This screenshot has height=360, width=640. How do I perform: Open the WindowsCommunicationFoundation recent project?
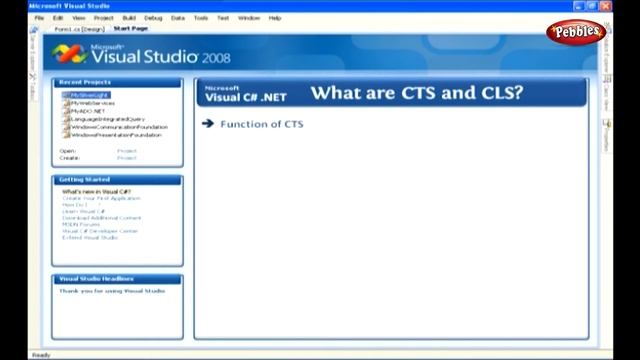click(116, 127)
